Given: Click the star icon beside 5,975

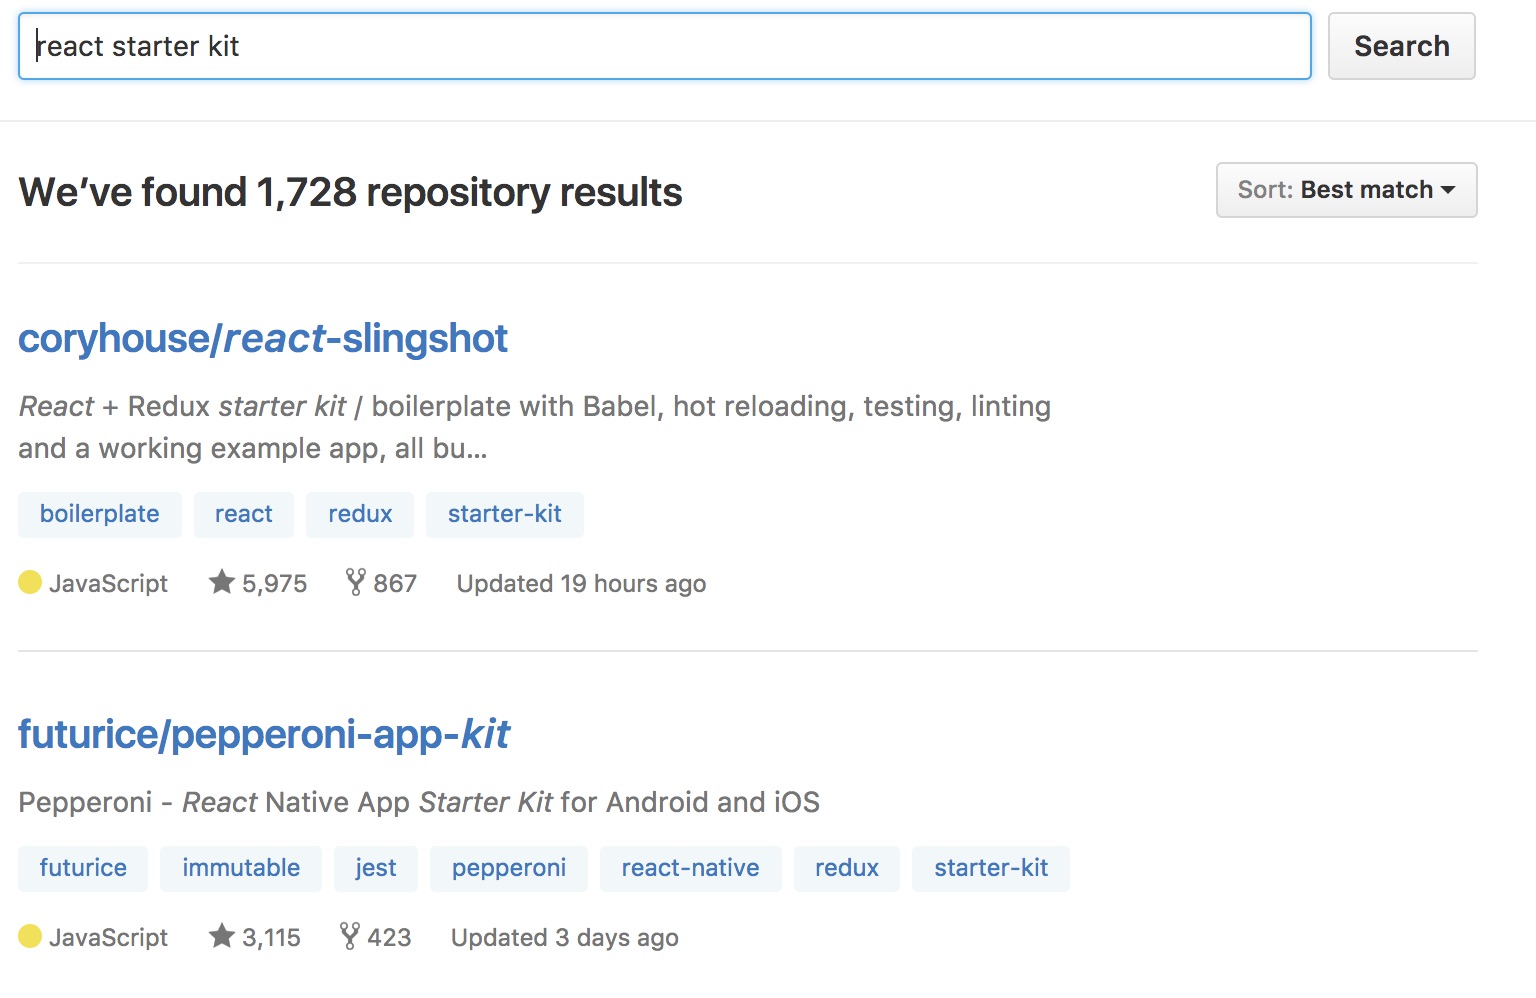Looking at the screenshot, I should pos(221,582).
